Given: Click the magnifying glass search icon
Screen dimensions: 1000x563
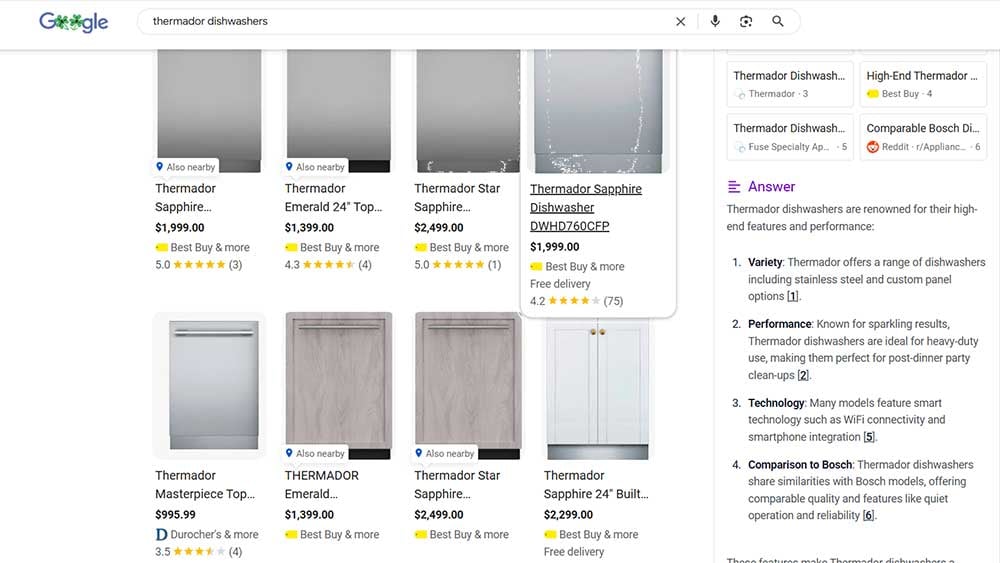Looking at the screenshot, I should (x=777, y=21).
